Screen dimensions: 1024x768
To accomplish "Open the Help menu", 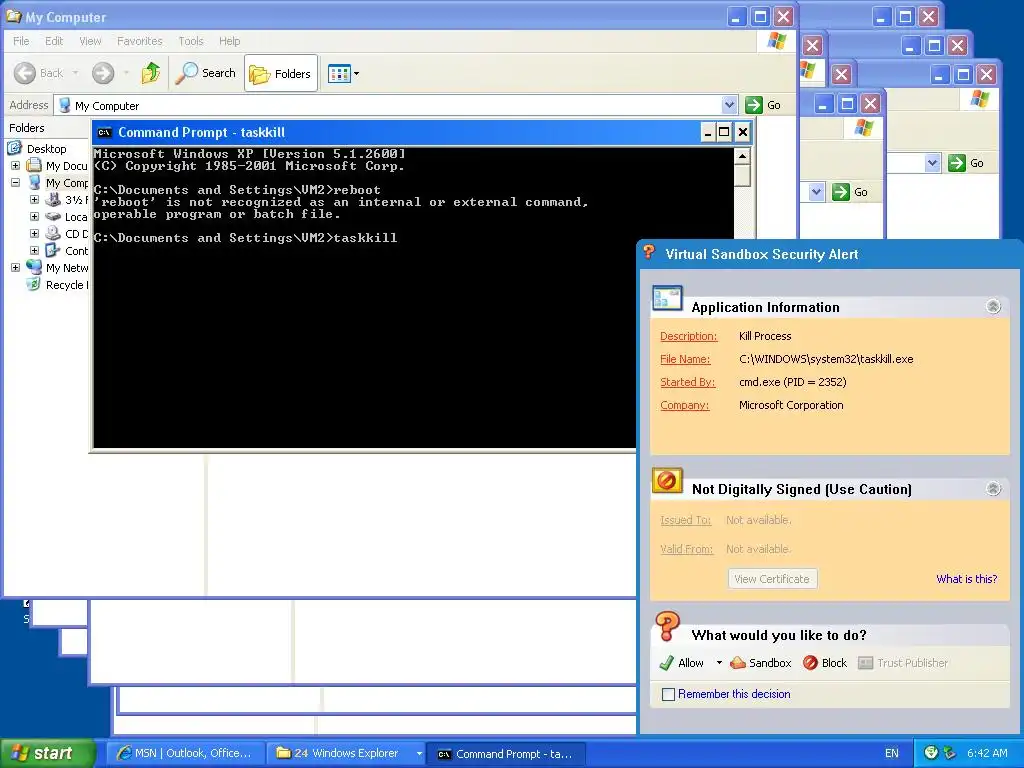I will coord(229,40).
